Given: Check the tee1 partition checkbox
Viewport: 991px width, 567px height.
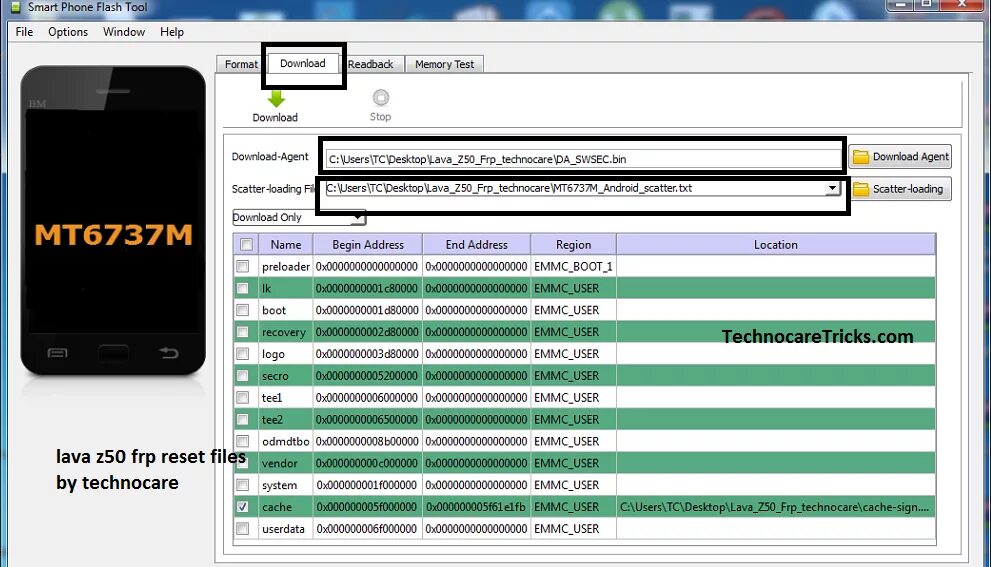Looking at the screenshot, I should pos(243,398).
